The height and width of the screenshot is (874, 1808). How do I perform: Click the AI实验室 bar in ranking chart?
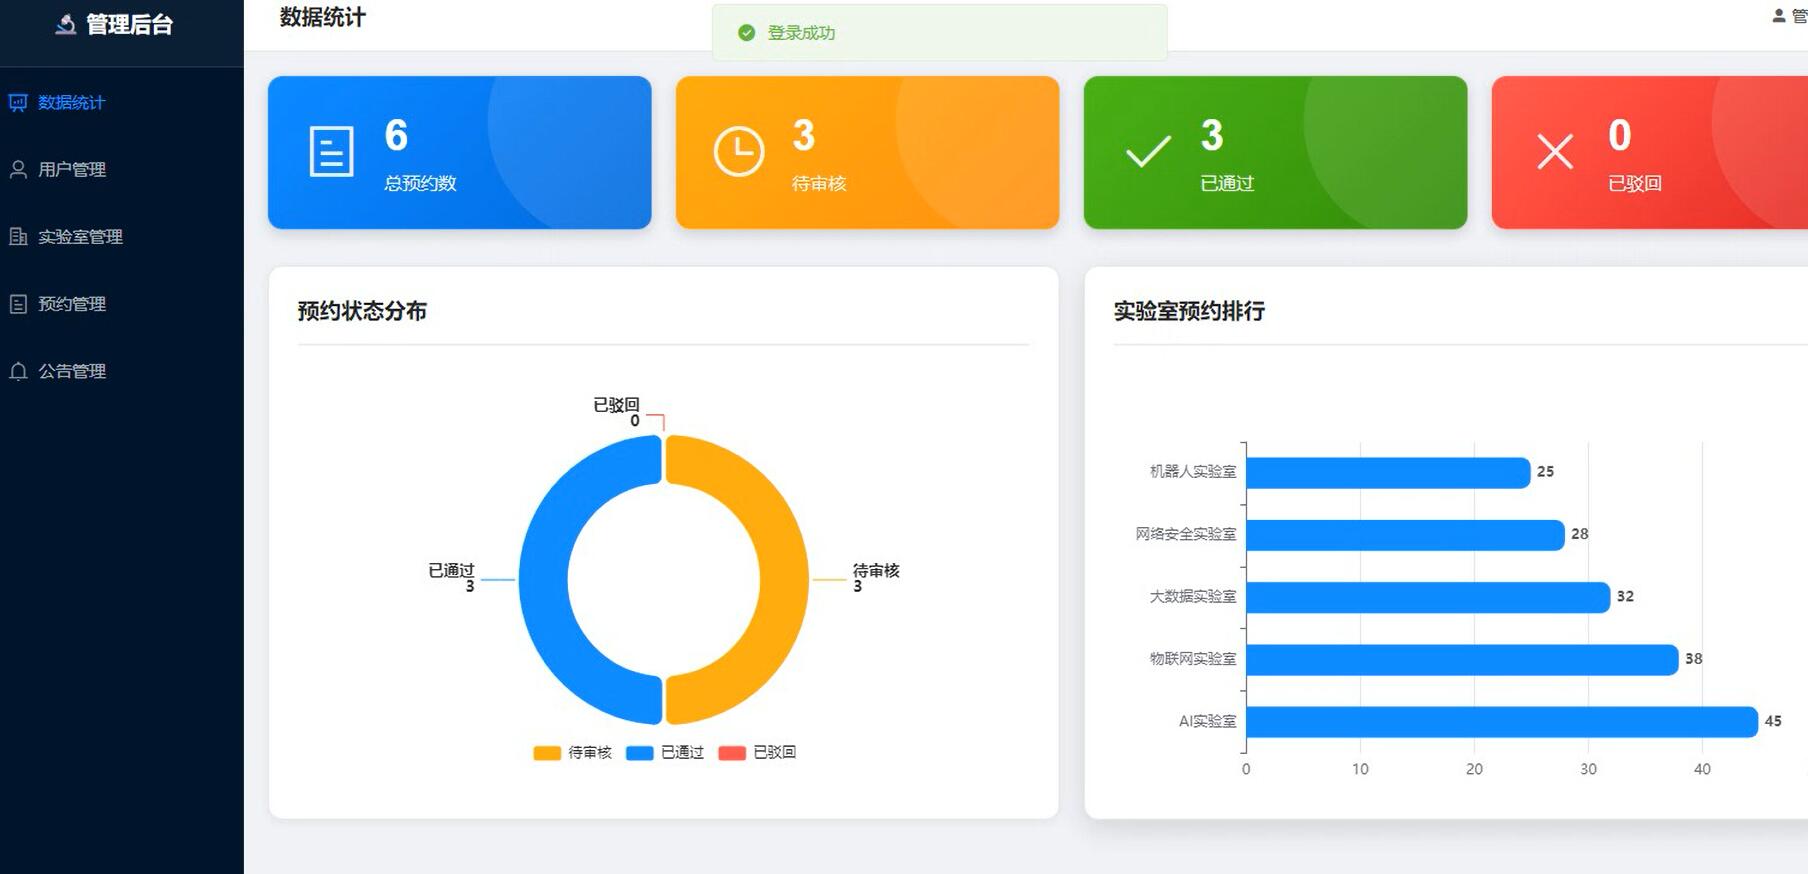(x=1502, y=721)
